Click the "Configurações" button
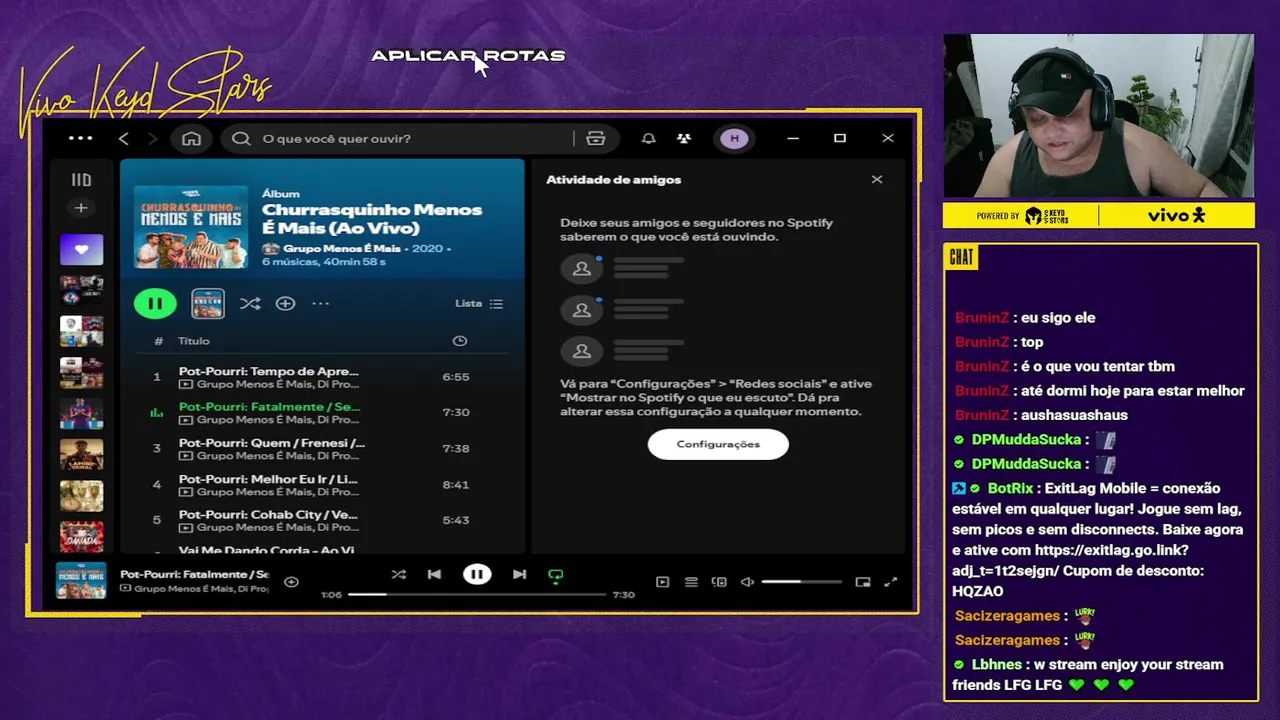The width and height of the screenshot is (1280, 720). coord(718,444)
